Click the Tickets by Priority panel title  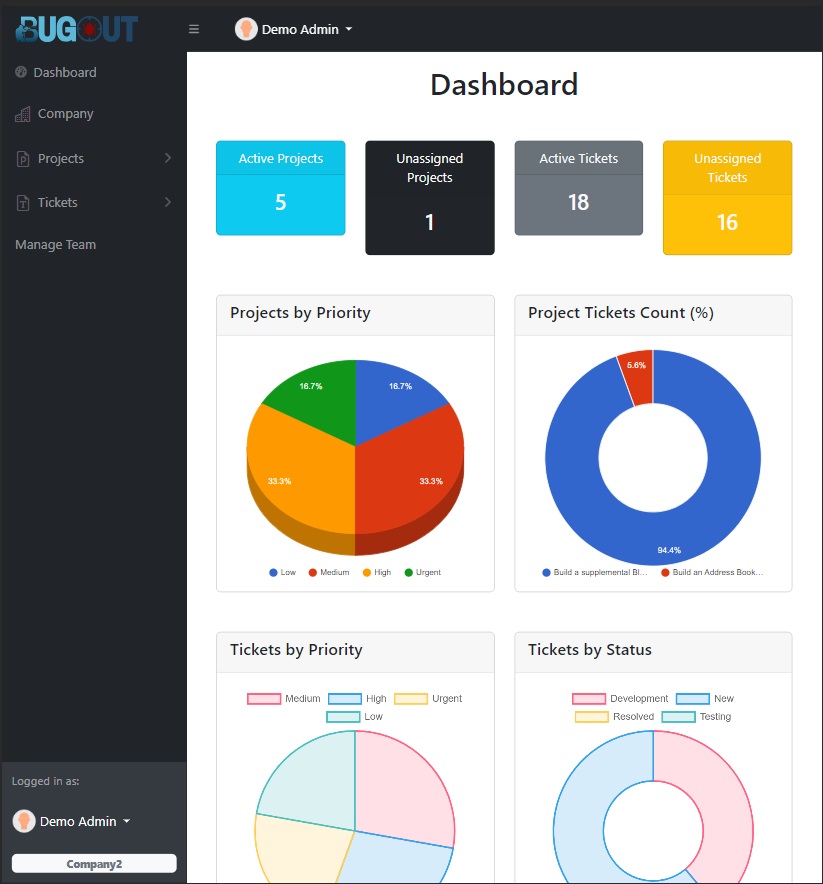pos(296,649)
